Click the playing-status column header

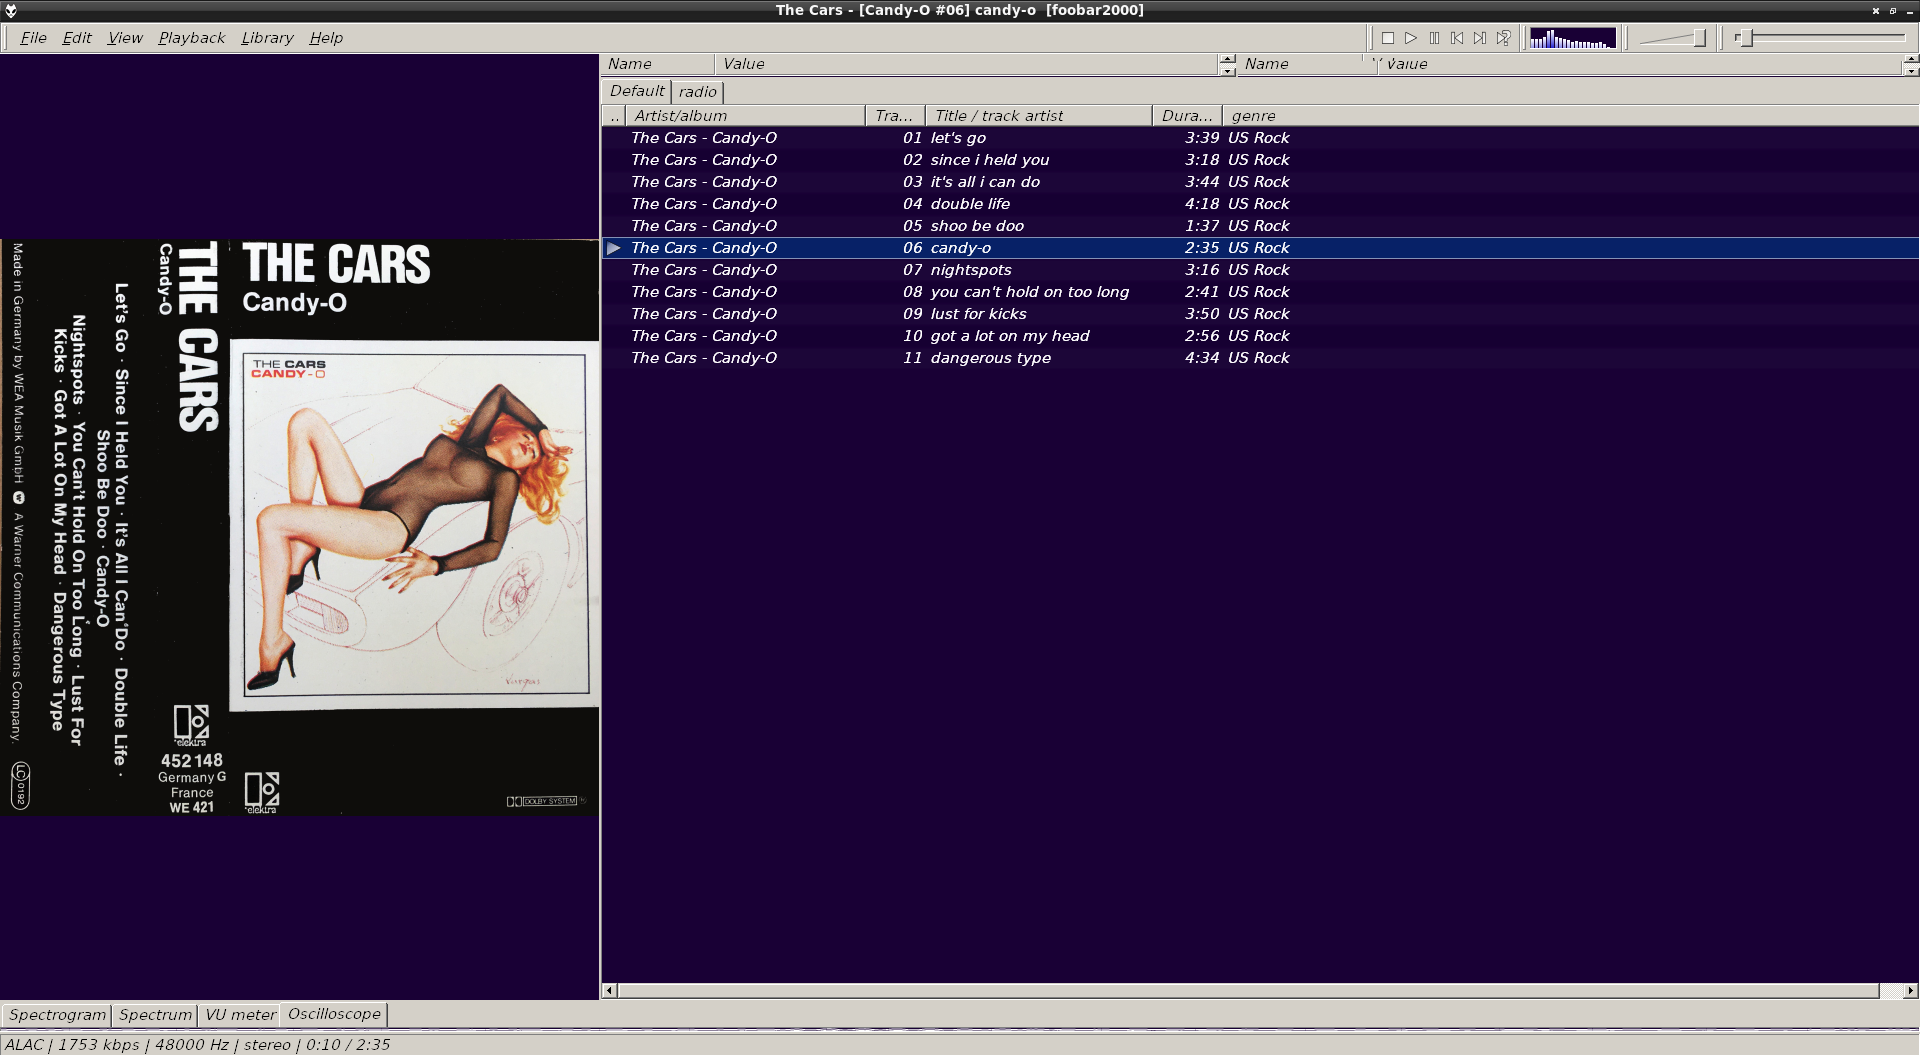[614, 116]
